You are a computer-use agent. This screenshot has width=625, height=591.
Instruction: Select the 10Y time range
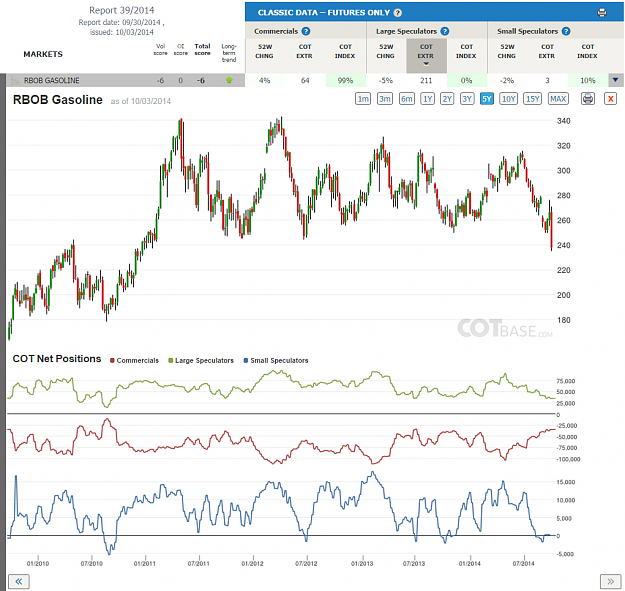tap(509, 98)
